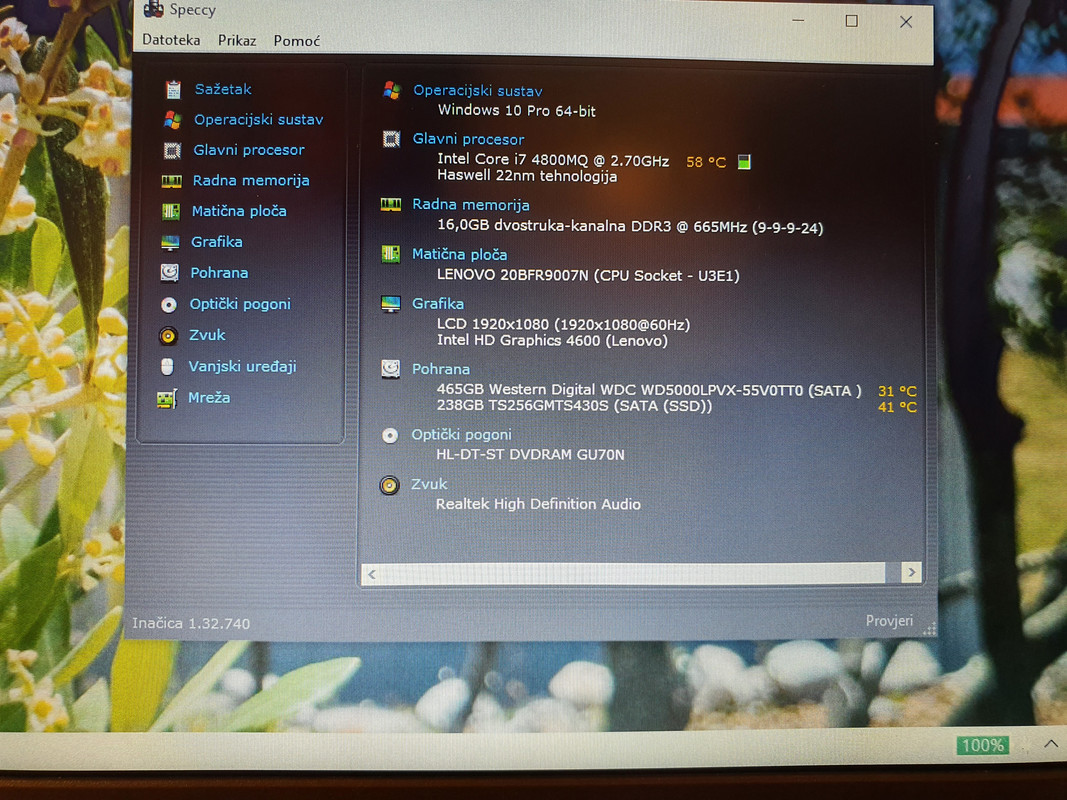Click the processor icon in summary panel
Image resolution: width=1067 pixels, height=800 pixels.
pyautogui.click(x=391, y=139)
